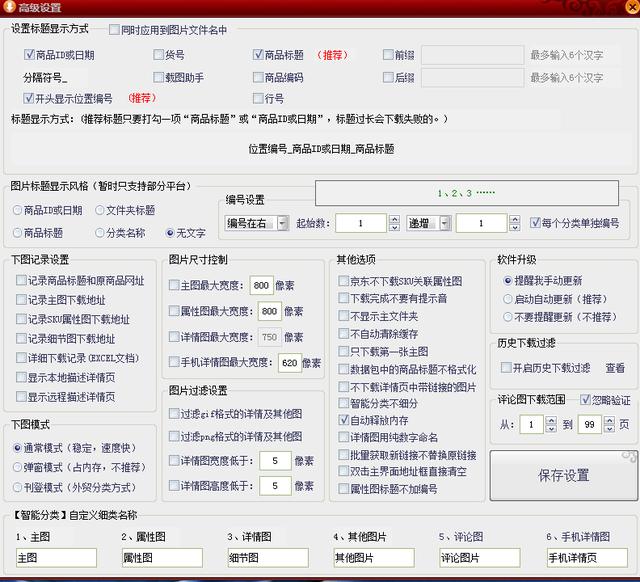640x582 pixels.
Task: Click the 手机详情图 category name field
Action: click(x=588, y=557)
